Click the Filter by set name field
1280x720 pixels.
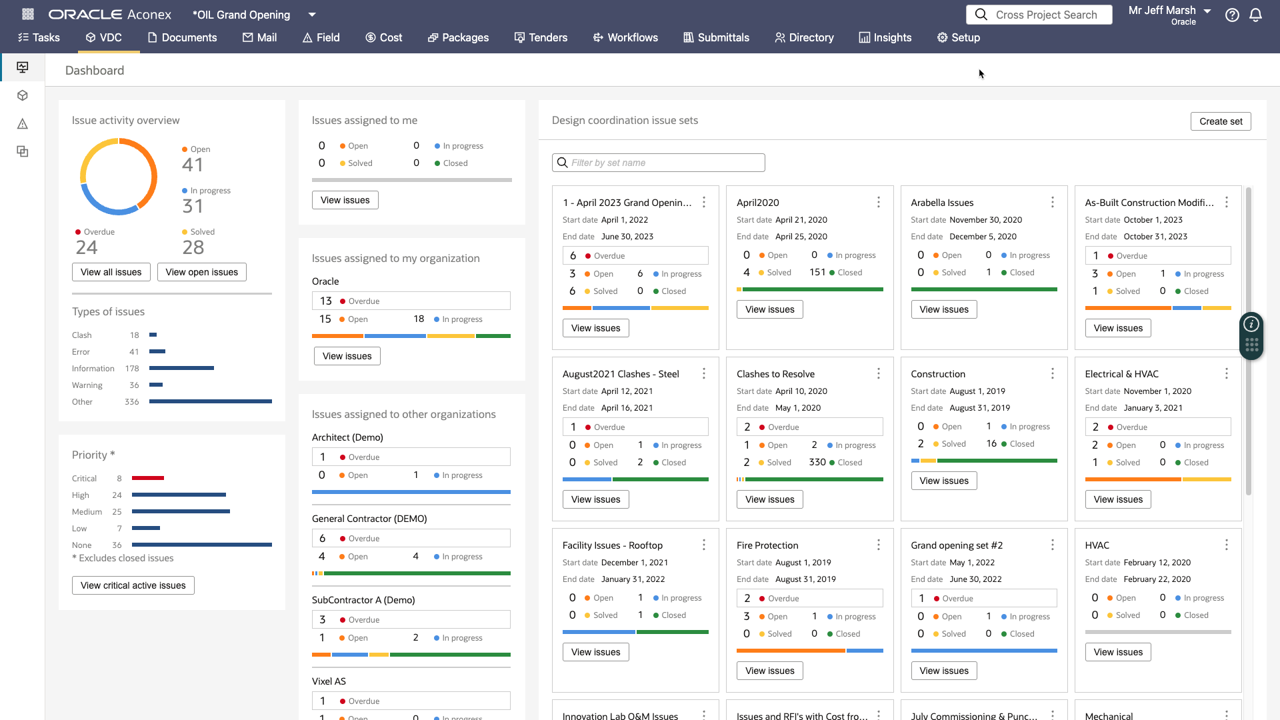[658, 162]
